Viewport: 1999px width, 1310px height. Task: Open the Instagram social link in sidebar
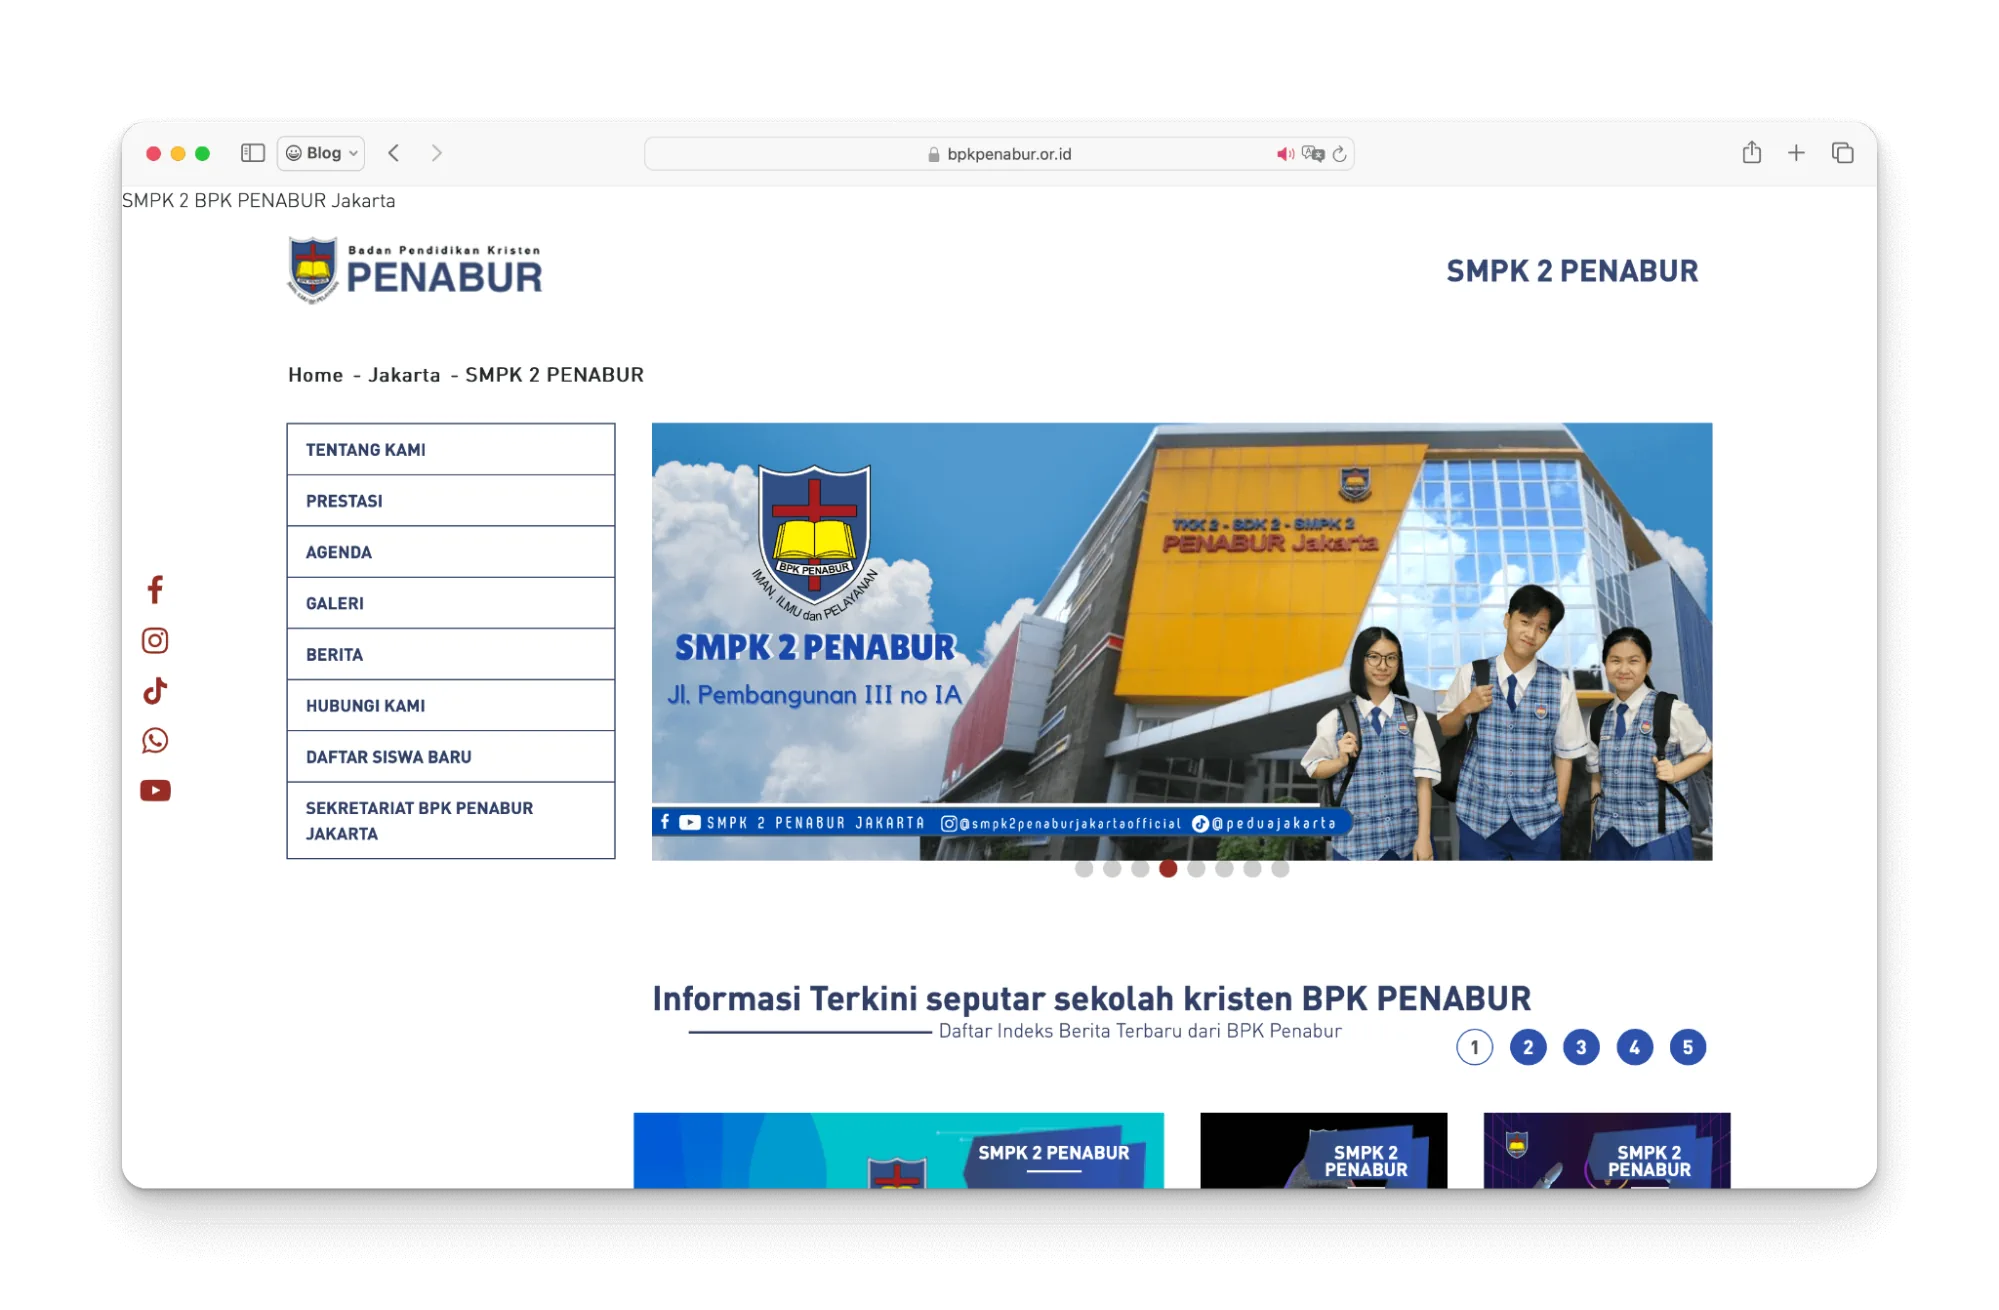click(155, 640)
